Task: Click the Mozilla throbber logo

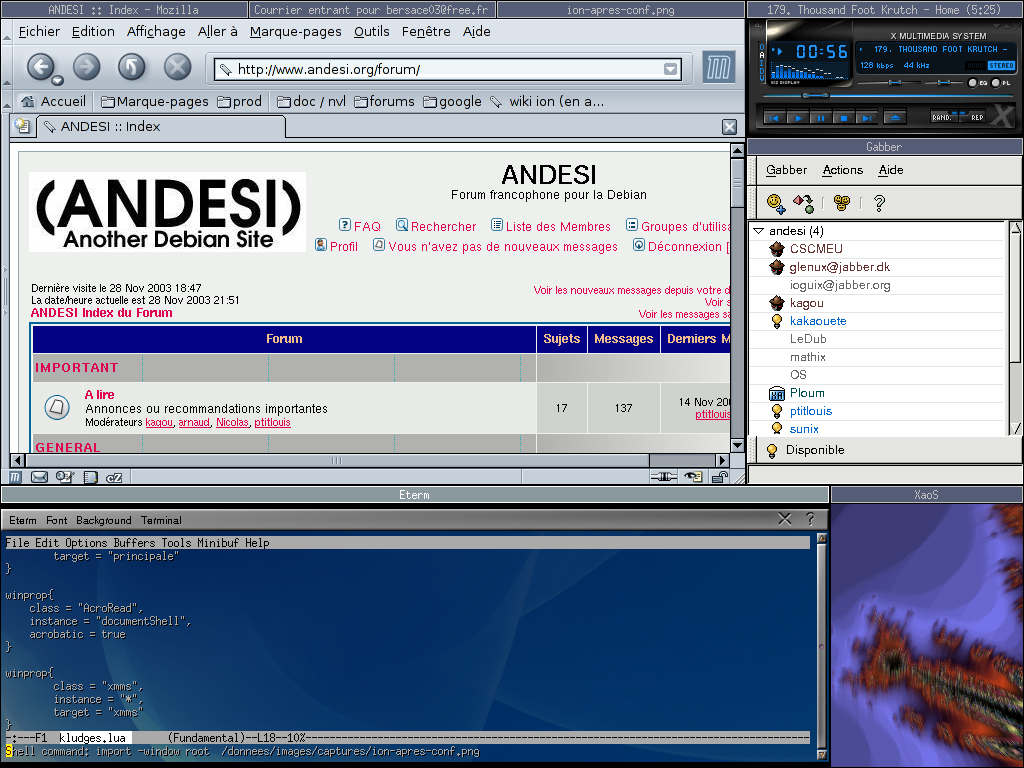Action: [x=718, y=68]
